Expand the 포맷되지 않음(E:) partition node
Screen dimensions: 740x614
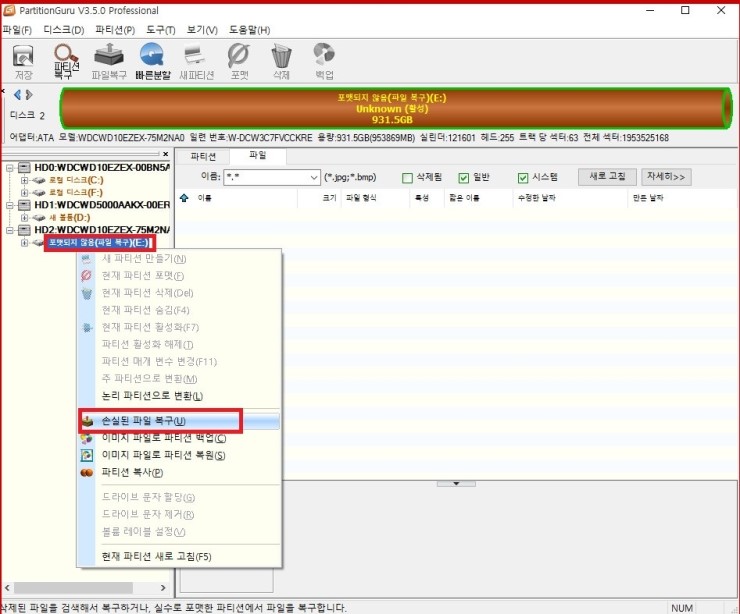(25, 243)
